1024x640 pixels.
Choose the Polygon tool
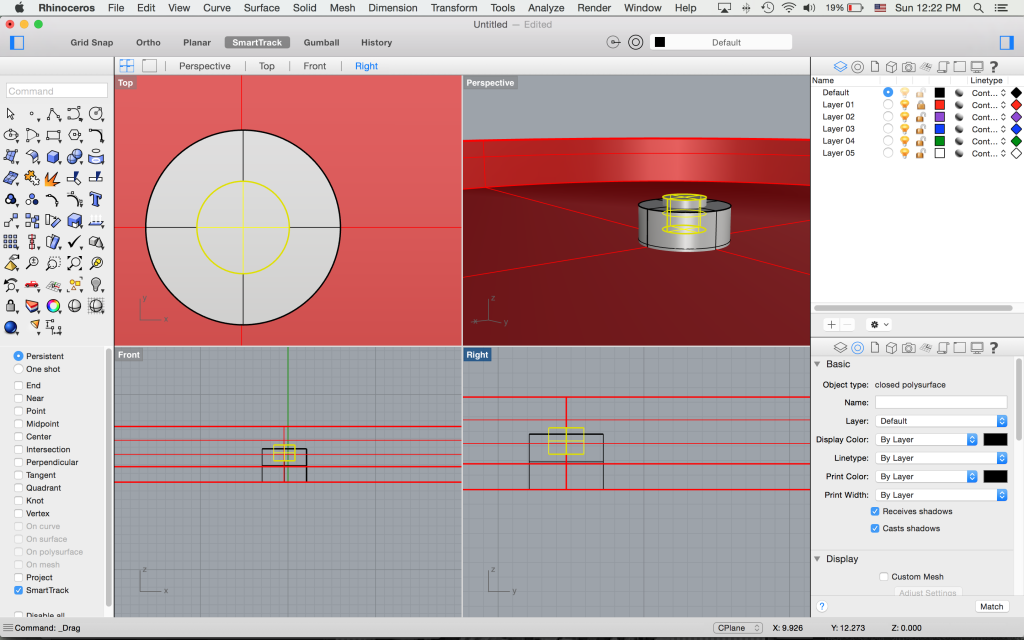coord(75,136)
